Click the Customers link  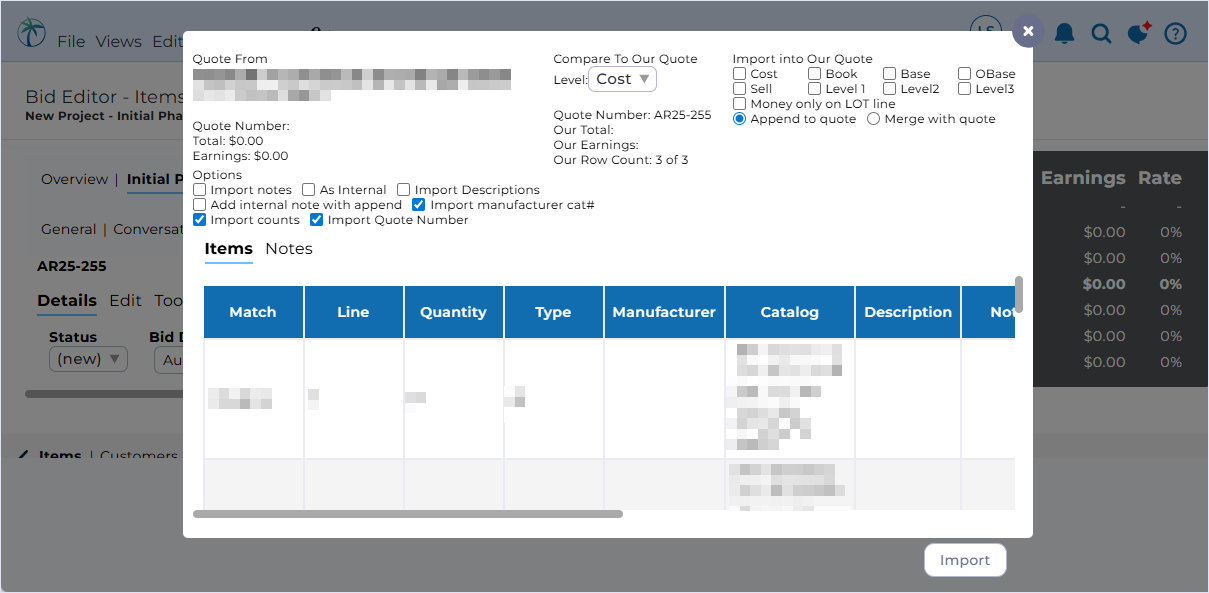pos(138,456)
